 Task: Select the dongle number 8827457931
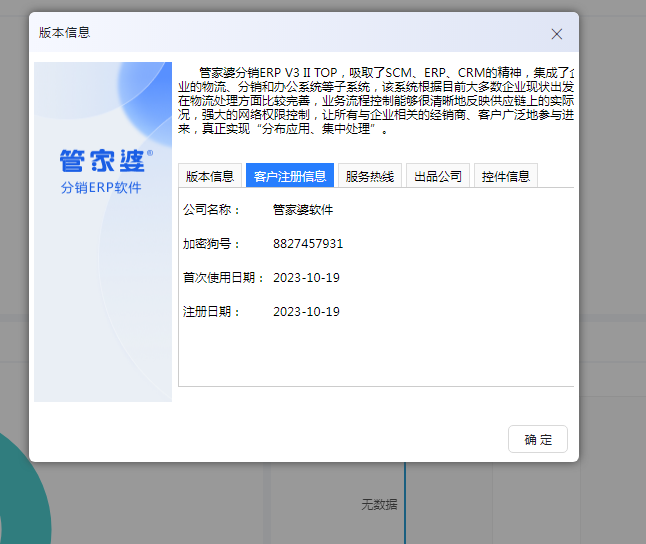[x=308, y=244]
